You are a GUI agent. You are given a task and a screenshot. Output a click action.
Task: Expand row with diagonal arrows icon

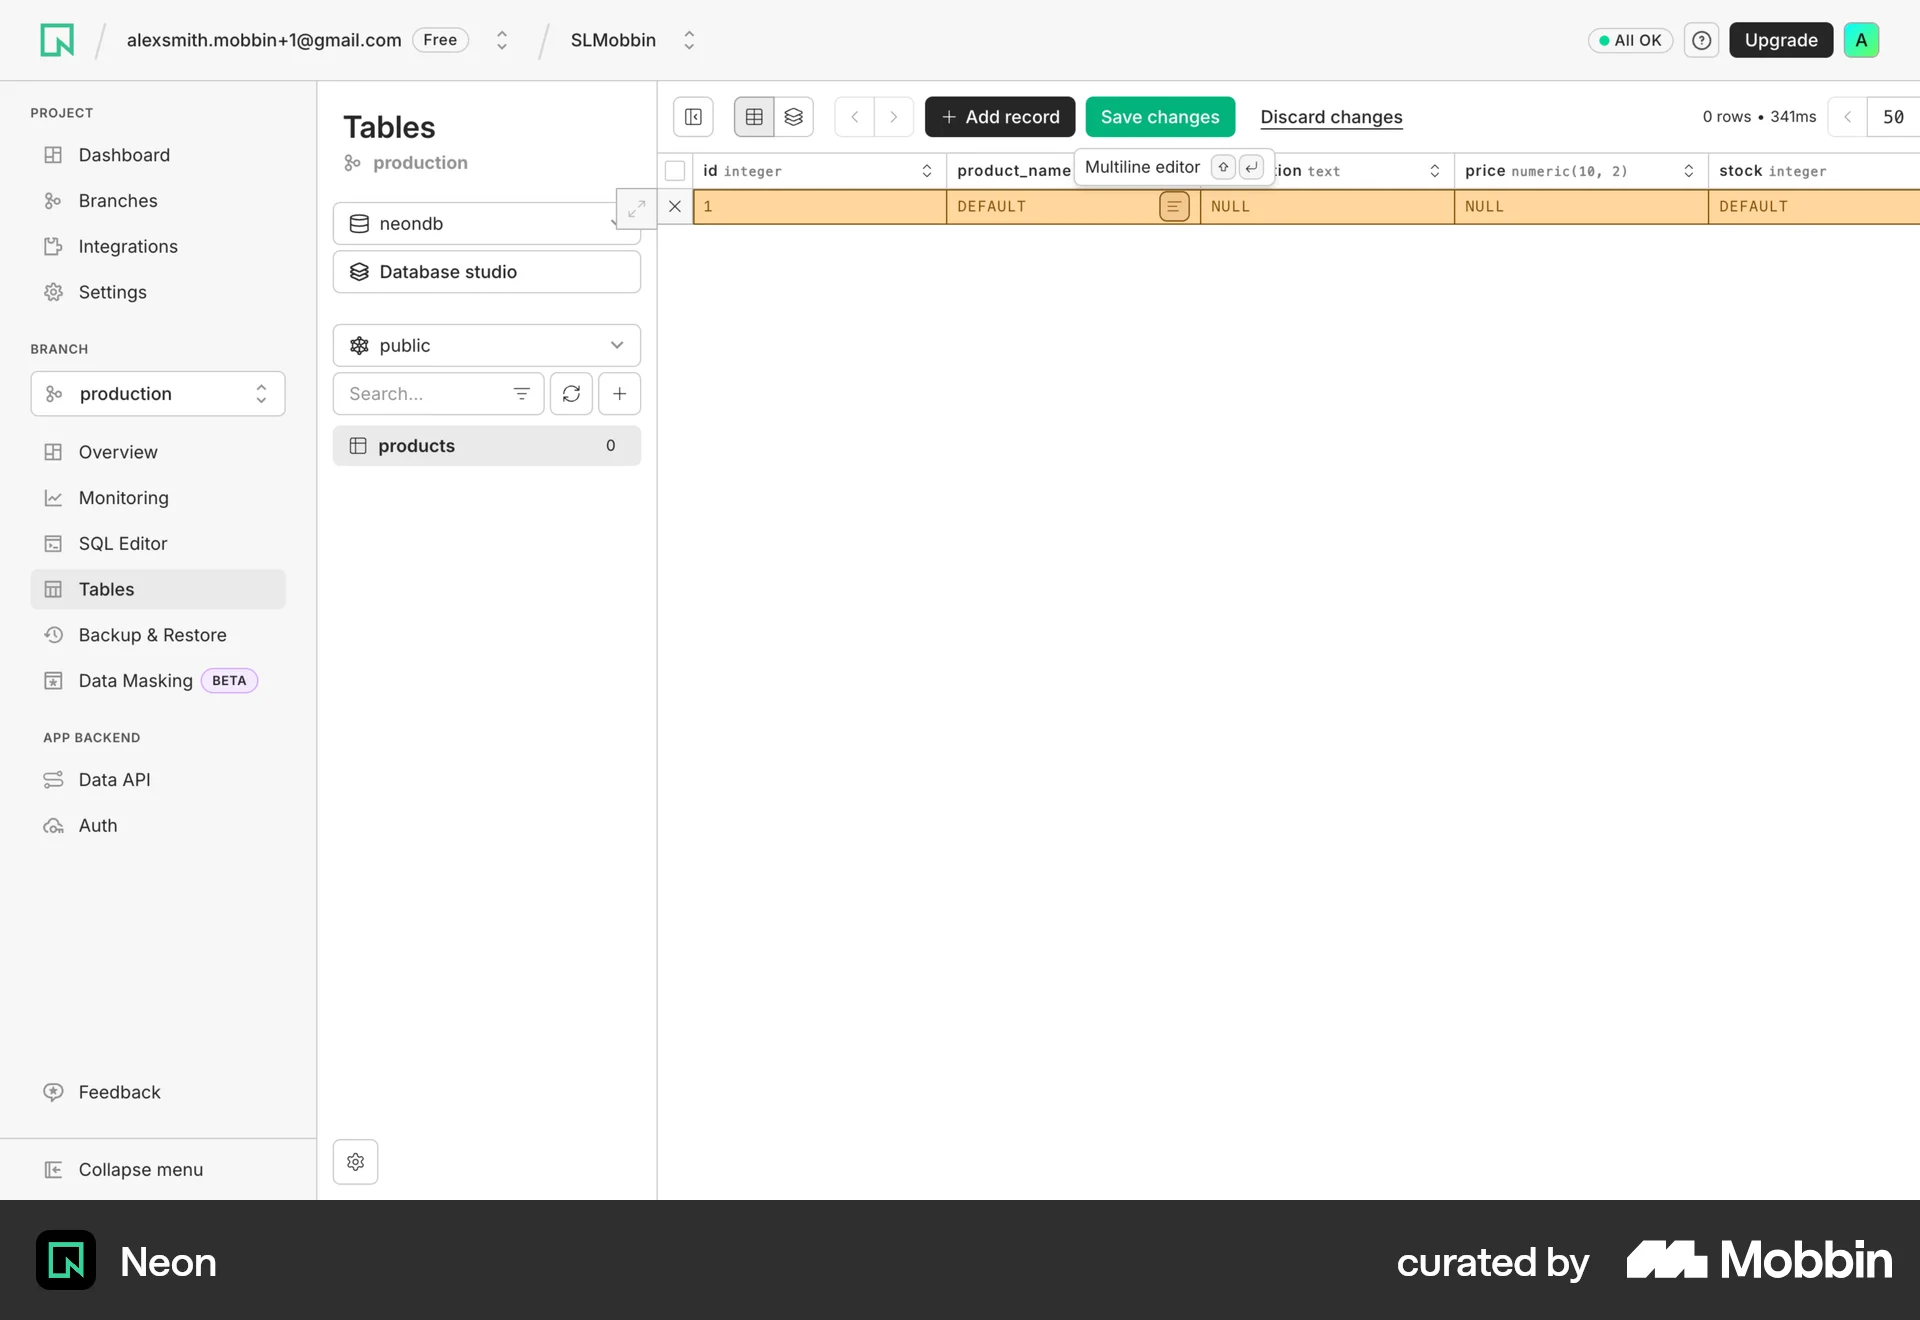click(636, 209)
